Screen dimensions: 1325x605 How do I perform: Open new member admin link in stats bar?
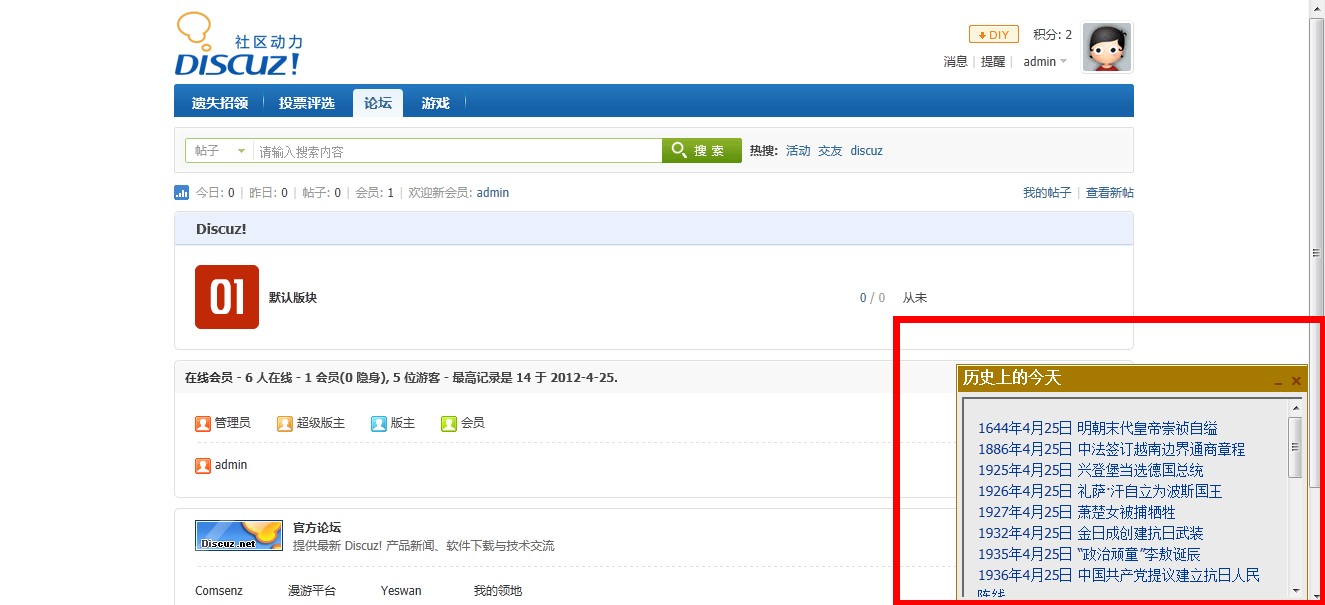click(493, 193)
